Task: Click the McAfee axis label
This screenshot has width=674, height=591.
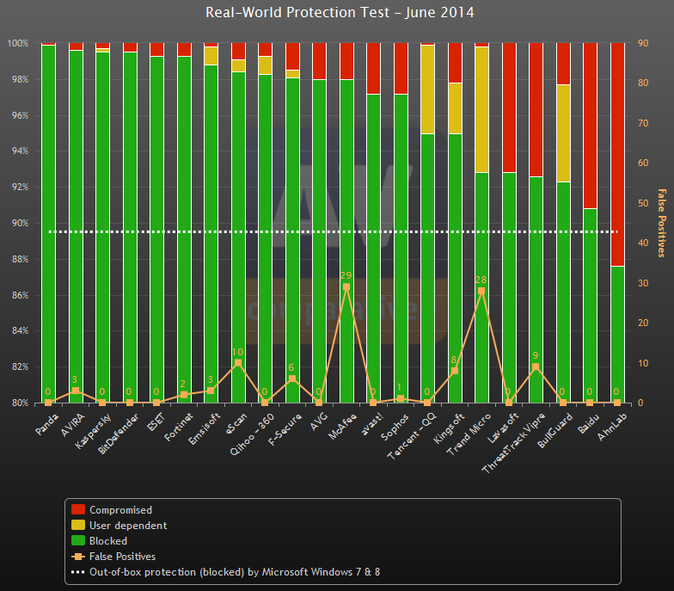Action: click(343, 426)
